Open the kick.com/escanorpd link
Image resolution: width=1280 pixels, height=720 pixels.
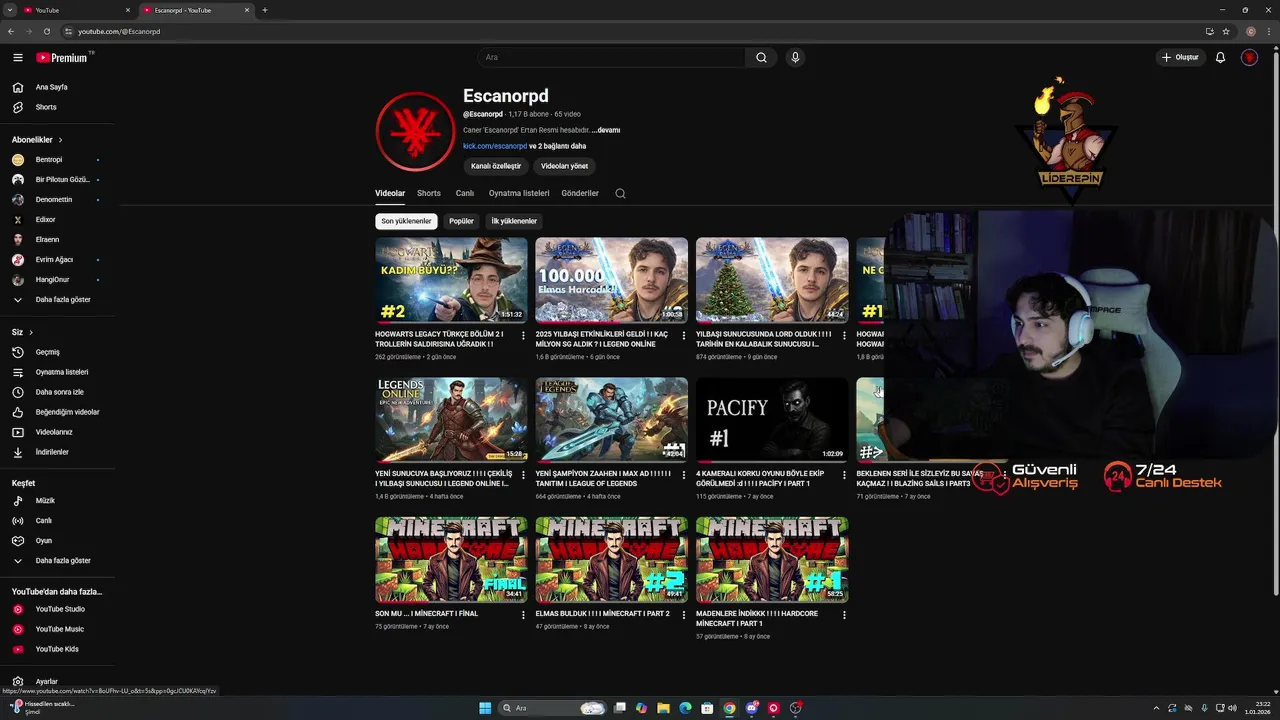pos(495,146)
